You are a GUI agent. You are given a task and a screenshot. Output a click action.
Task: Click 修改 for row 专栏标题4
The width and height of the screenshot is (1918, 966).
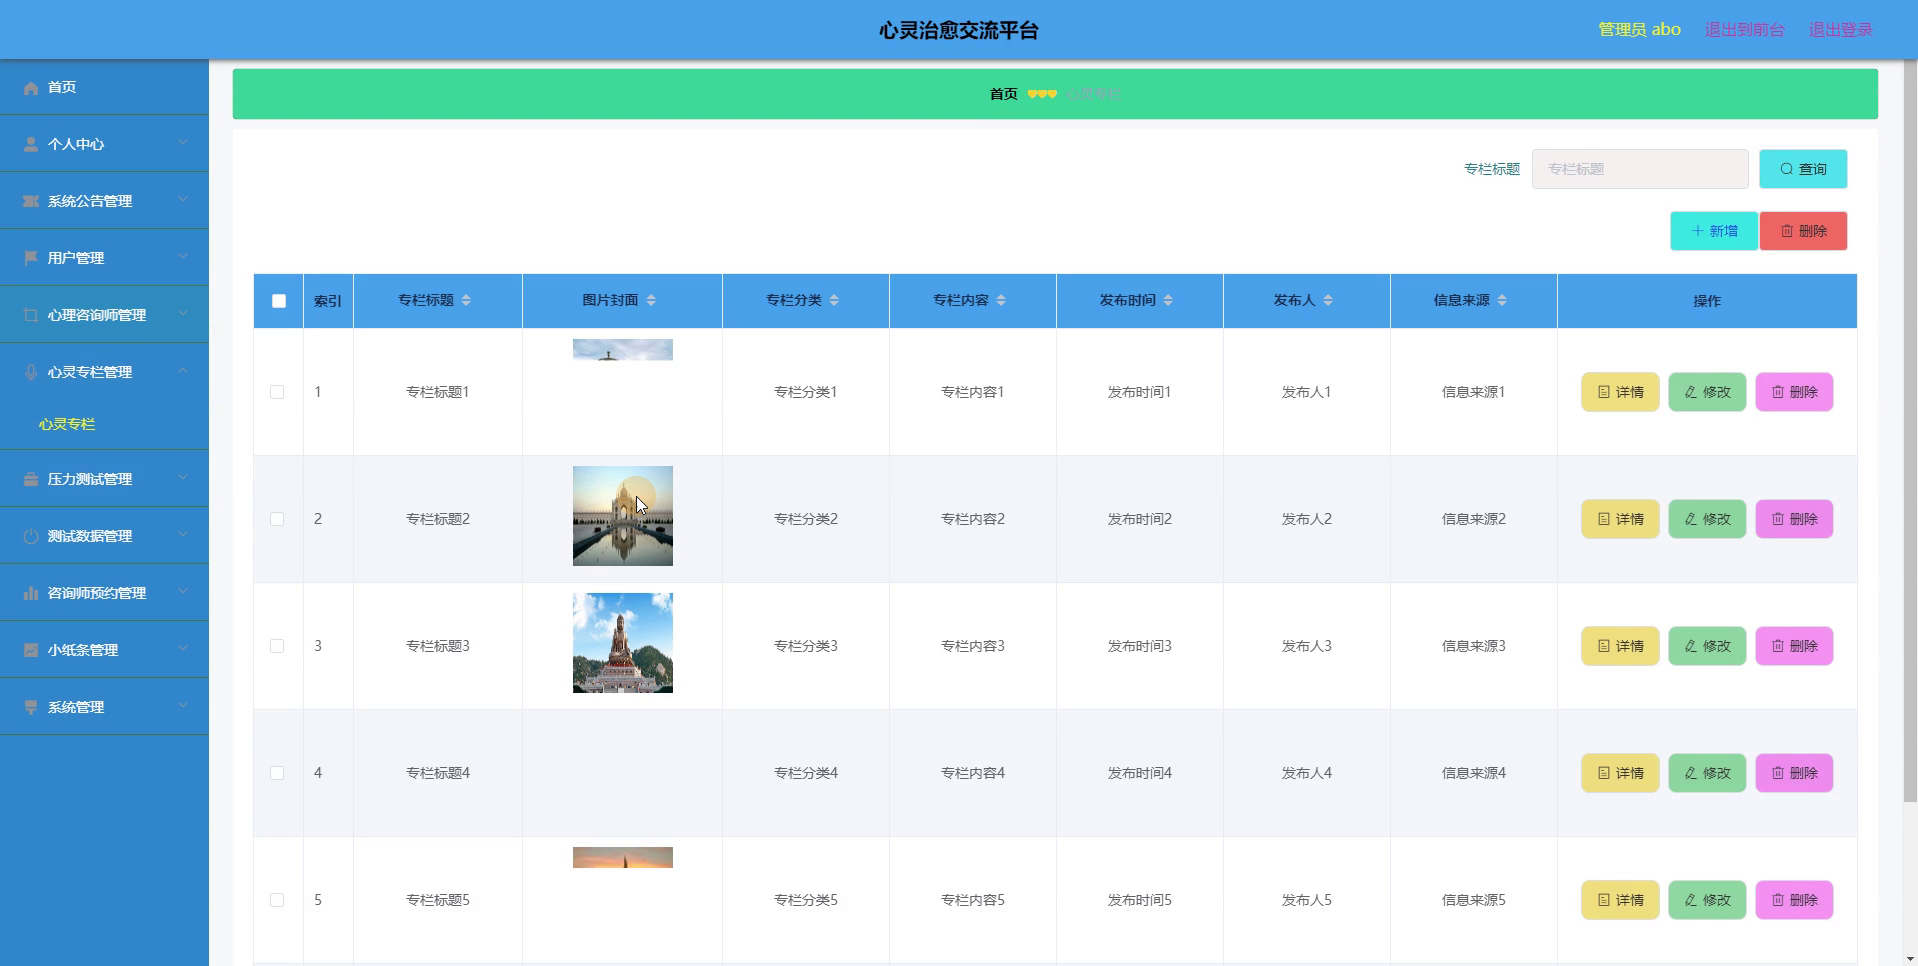1707,773
